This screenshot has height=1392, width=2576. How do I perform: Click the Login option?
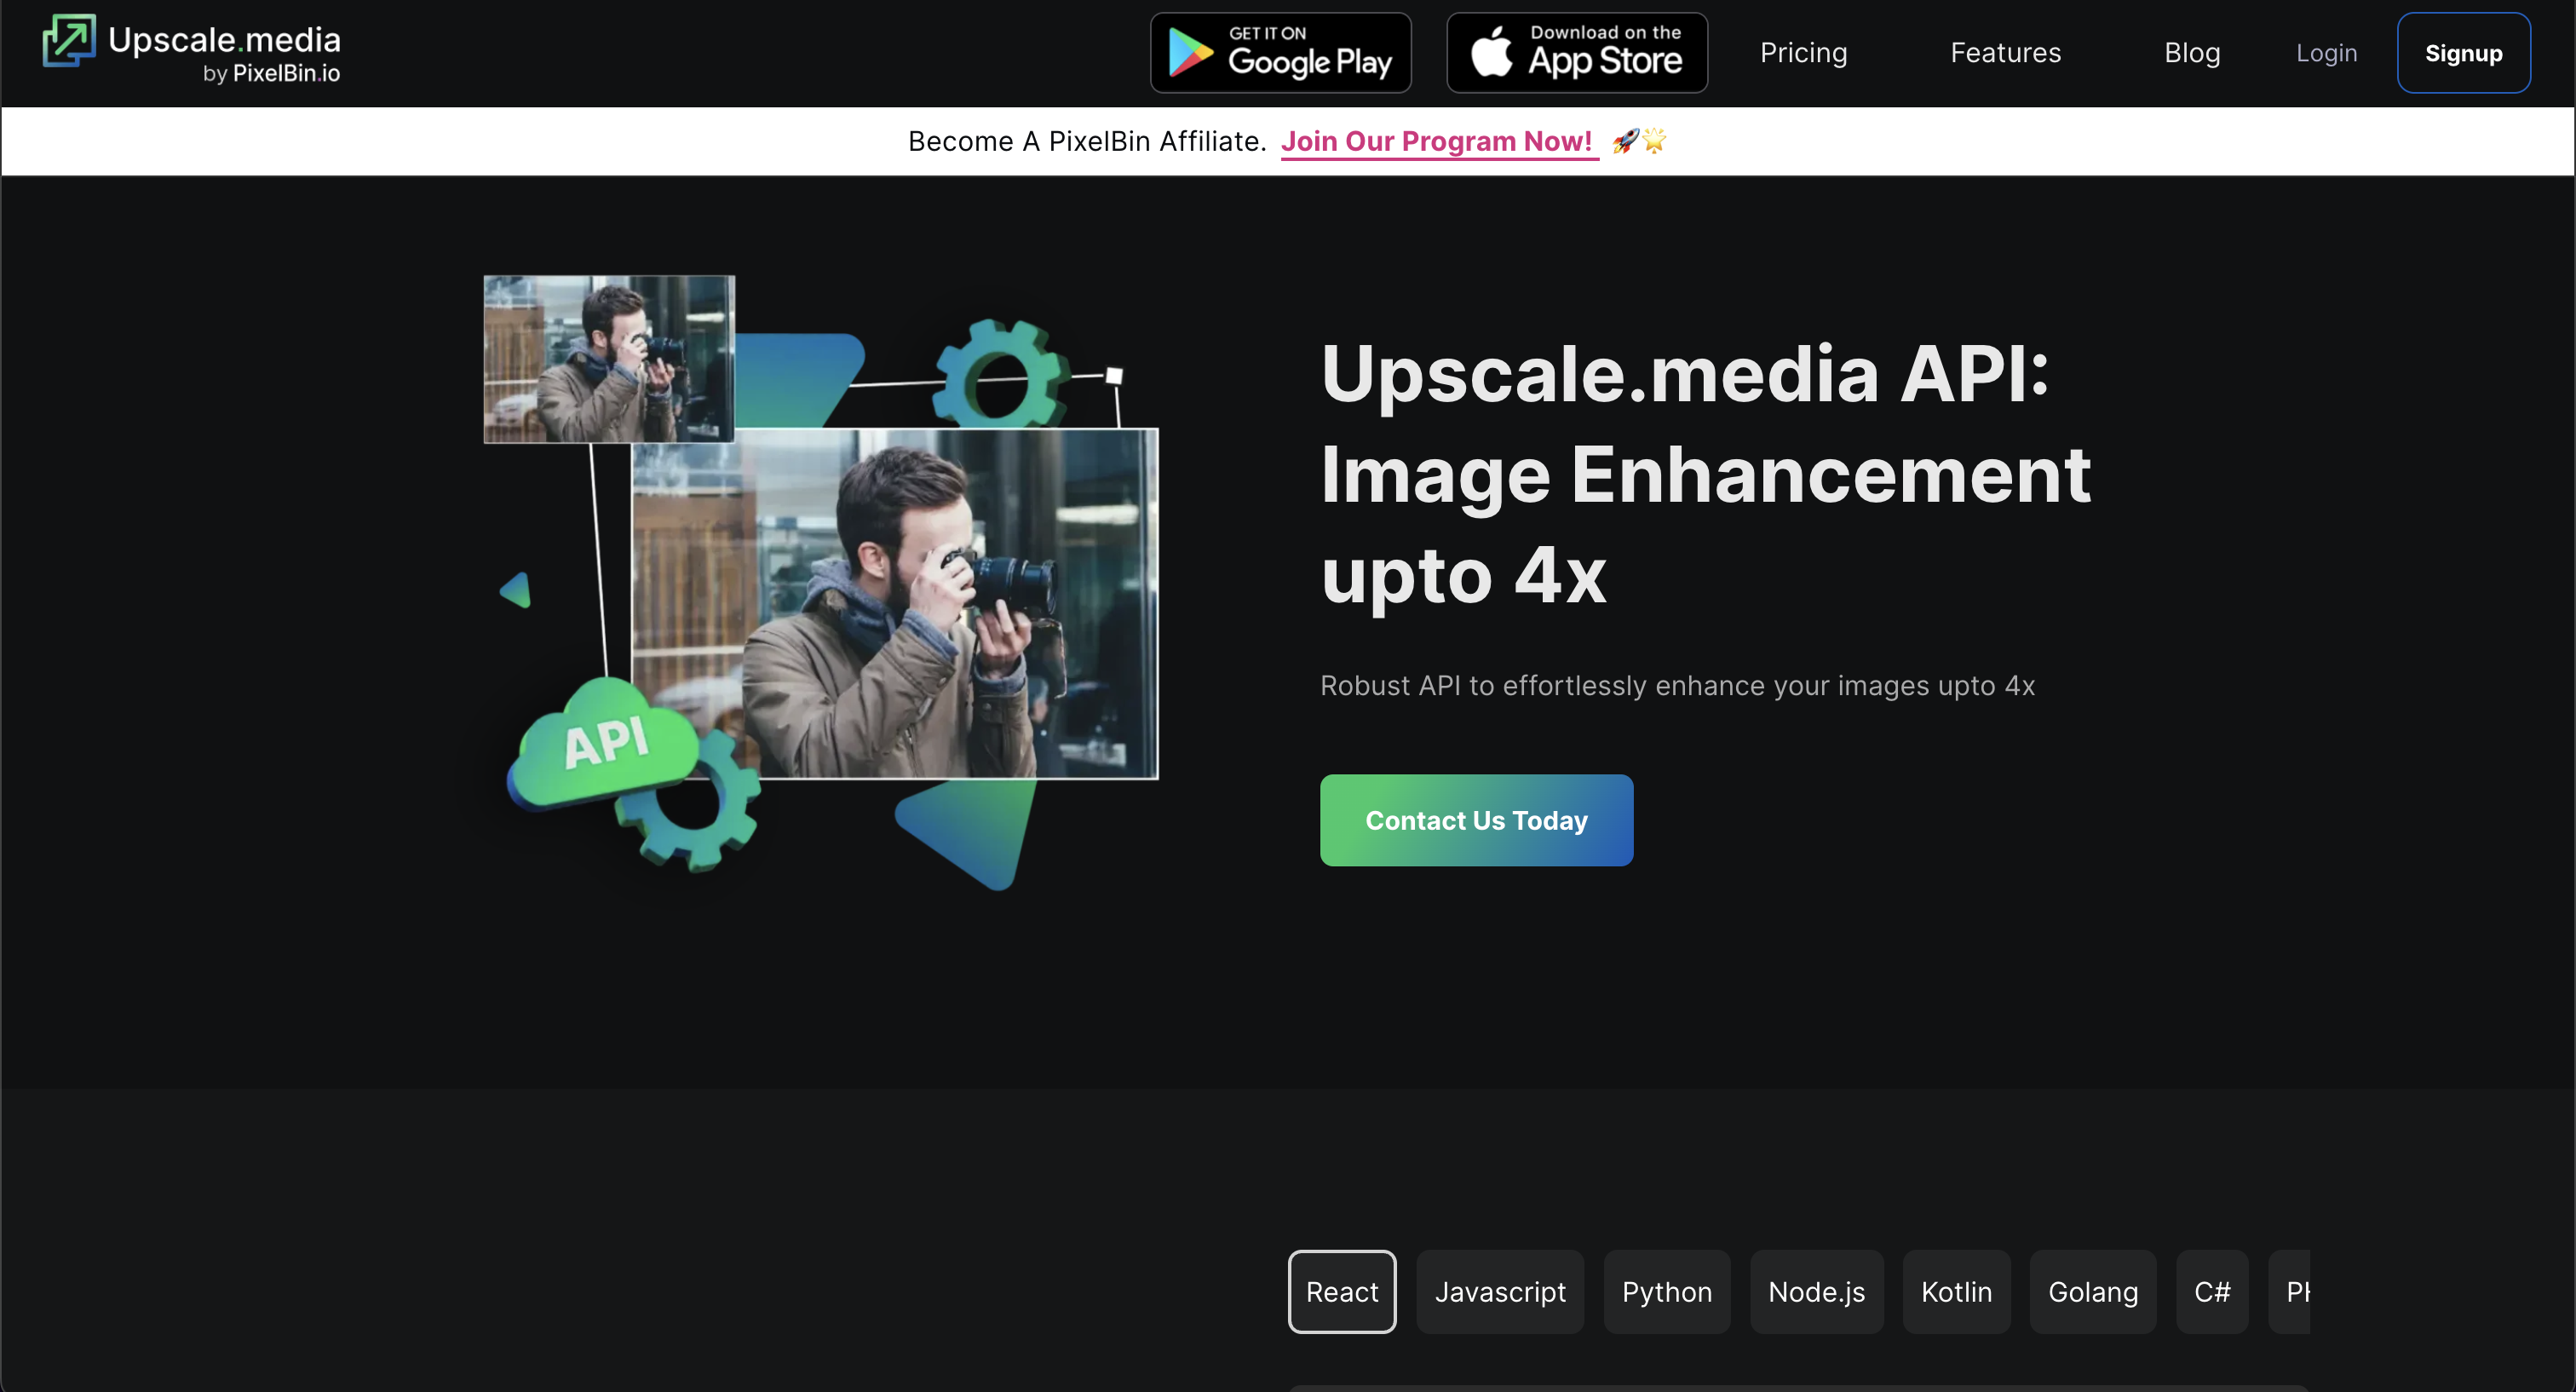click(2326, 52)
